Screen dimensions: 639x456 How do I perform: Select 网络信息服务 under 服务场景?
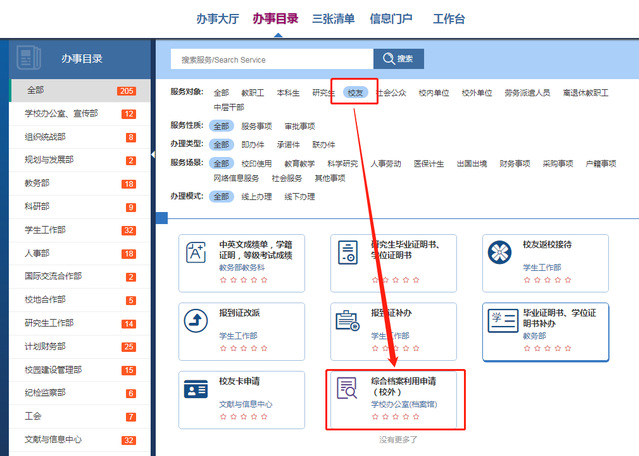tap(236, 178)
